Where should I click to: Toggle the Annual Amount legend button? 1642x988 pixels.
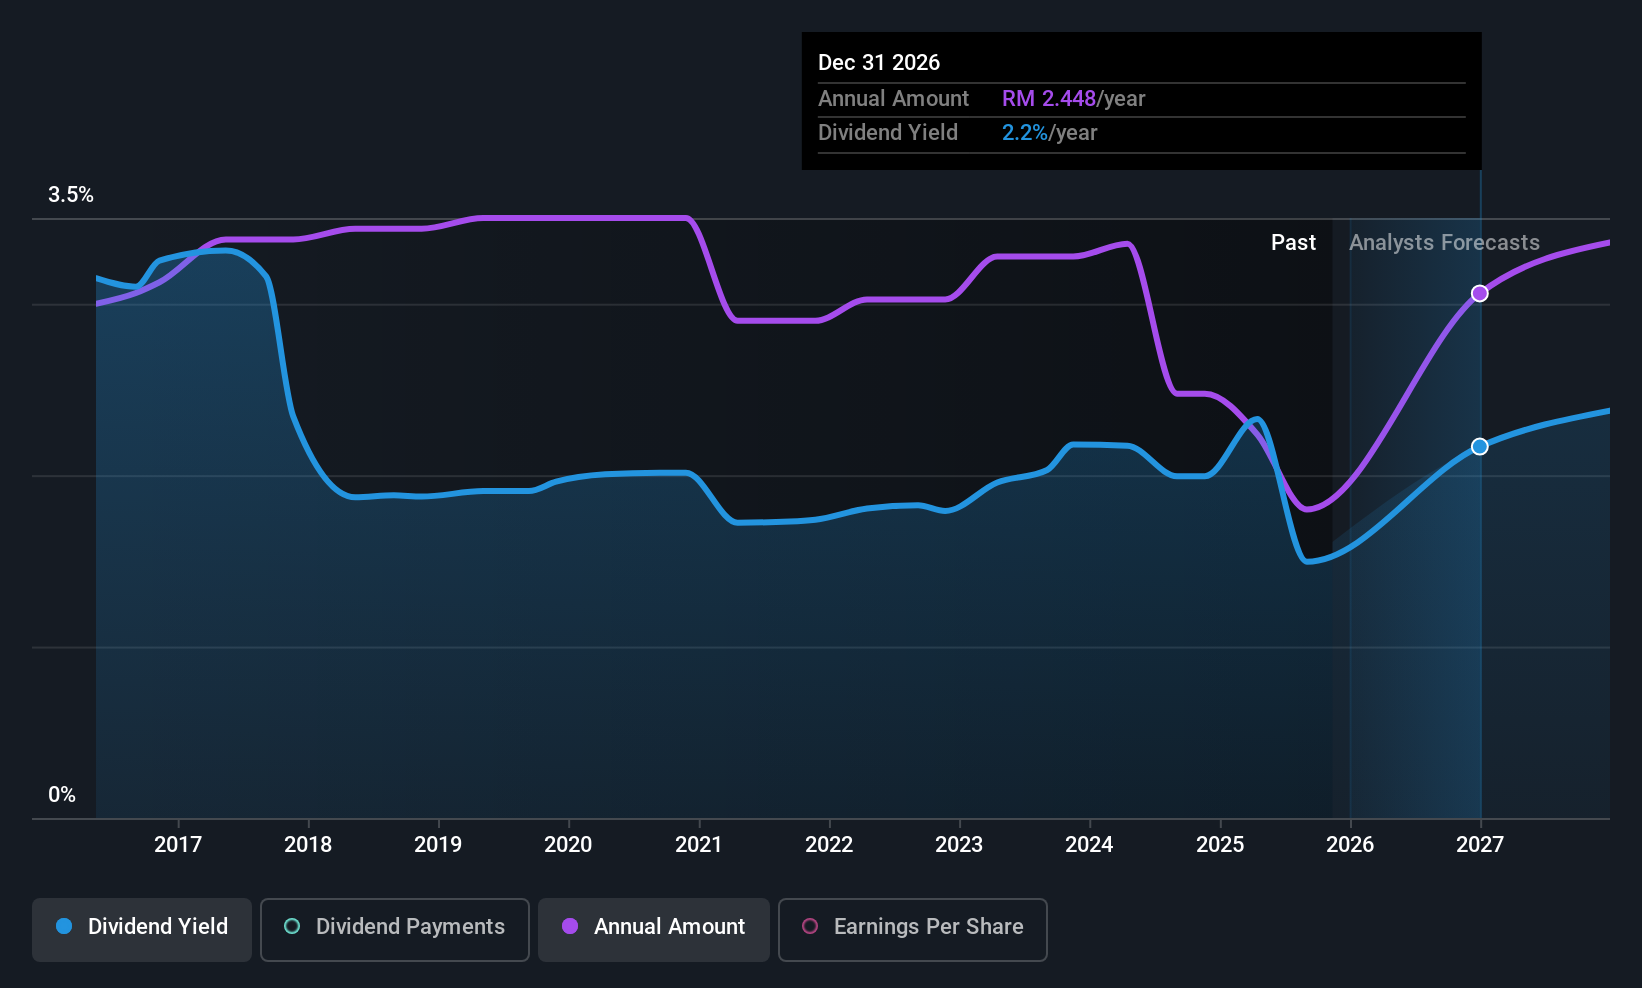pos(654,929)
